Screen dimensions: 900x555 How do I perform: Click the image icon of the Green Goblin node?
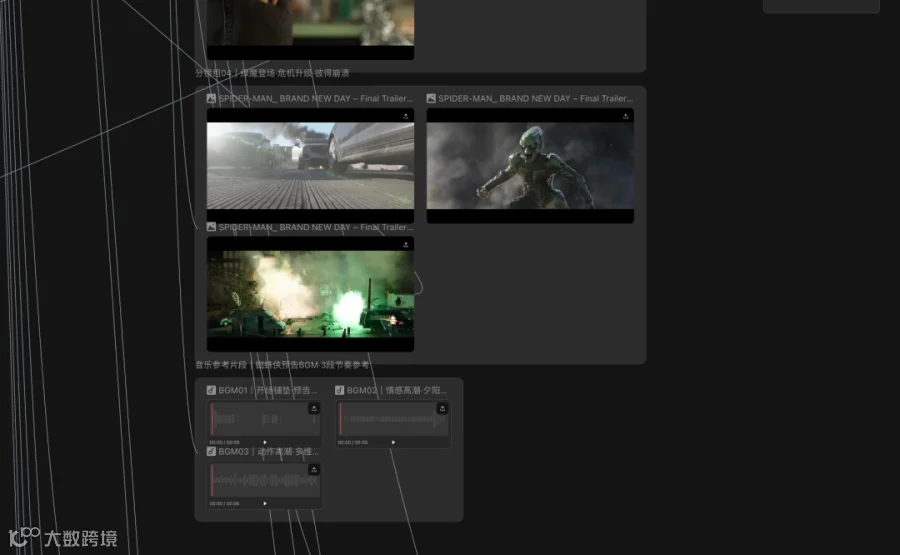(x=431, y=99)
